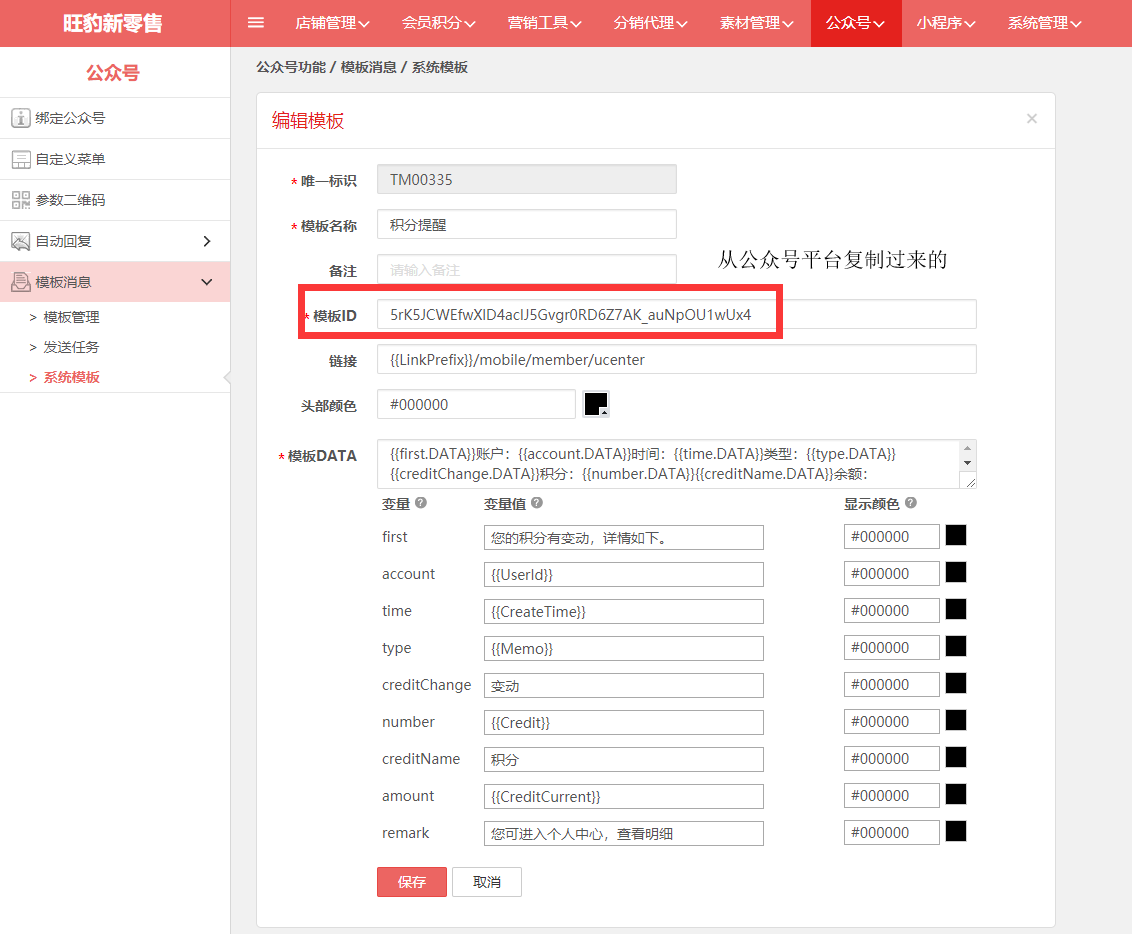Click the 自动回复 sidebar icon
The image size is (1132, 934).
pos(20,241)
